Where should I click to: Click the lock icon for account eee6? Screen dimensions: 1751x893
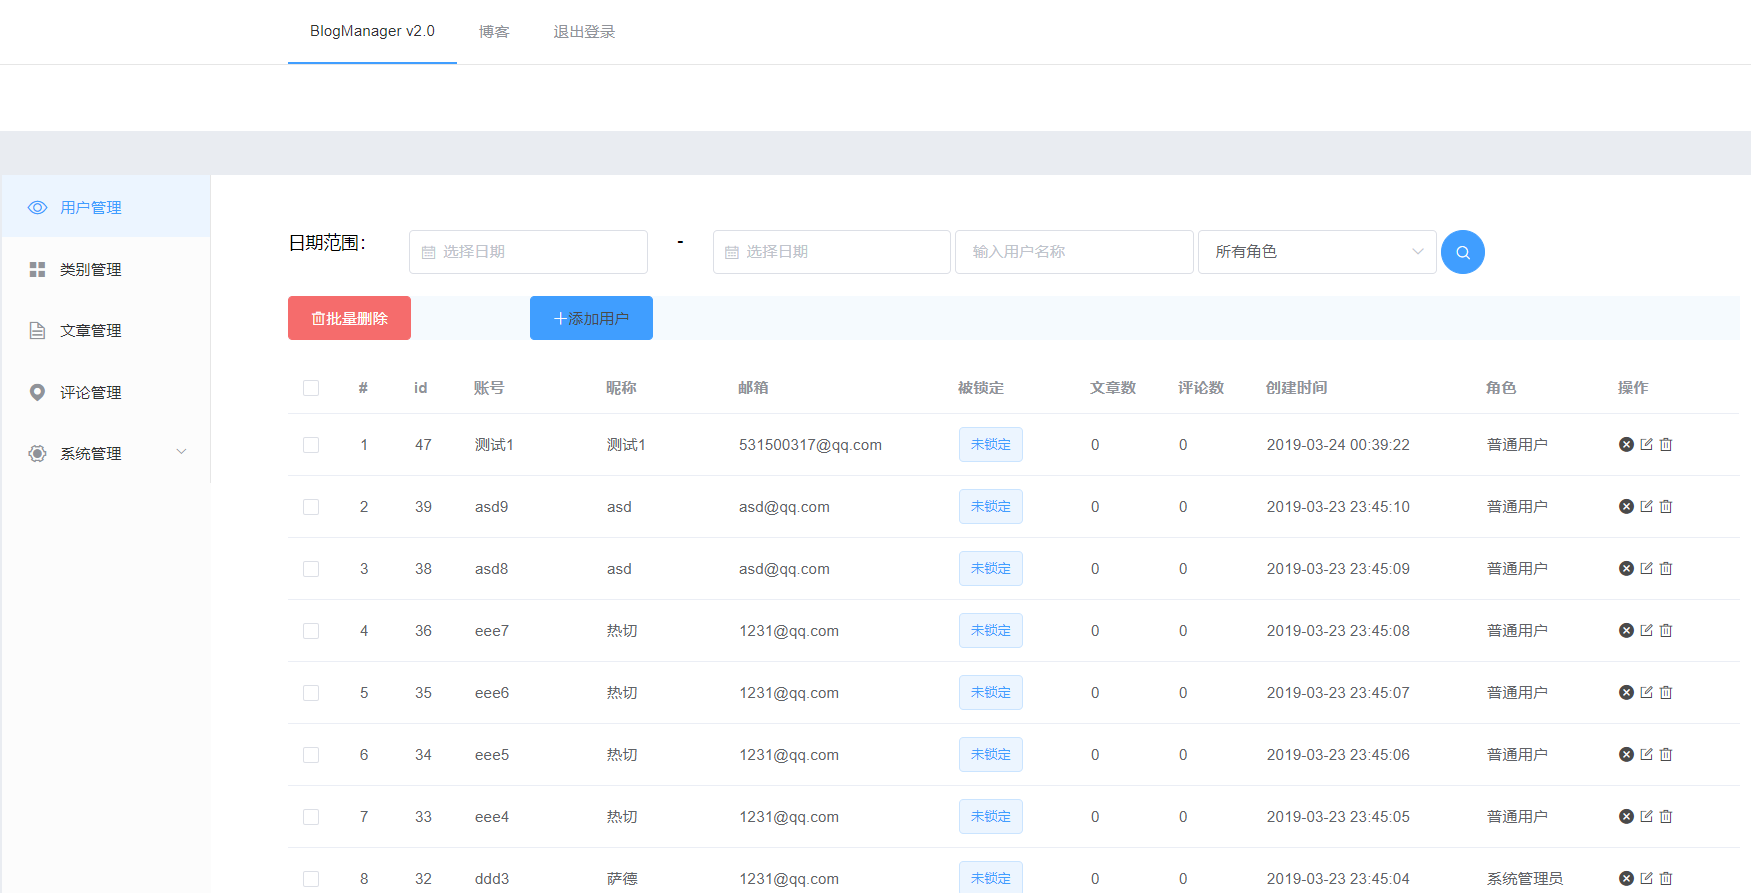coord(1626,692)
